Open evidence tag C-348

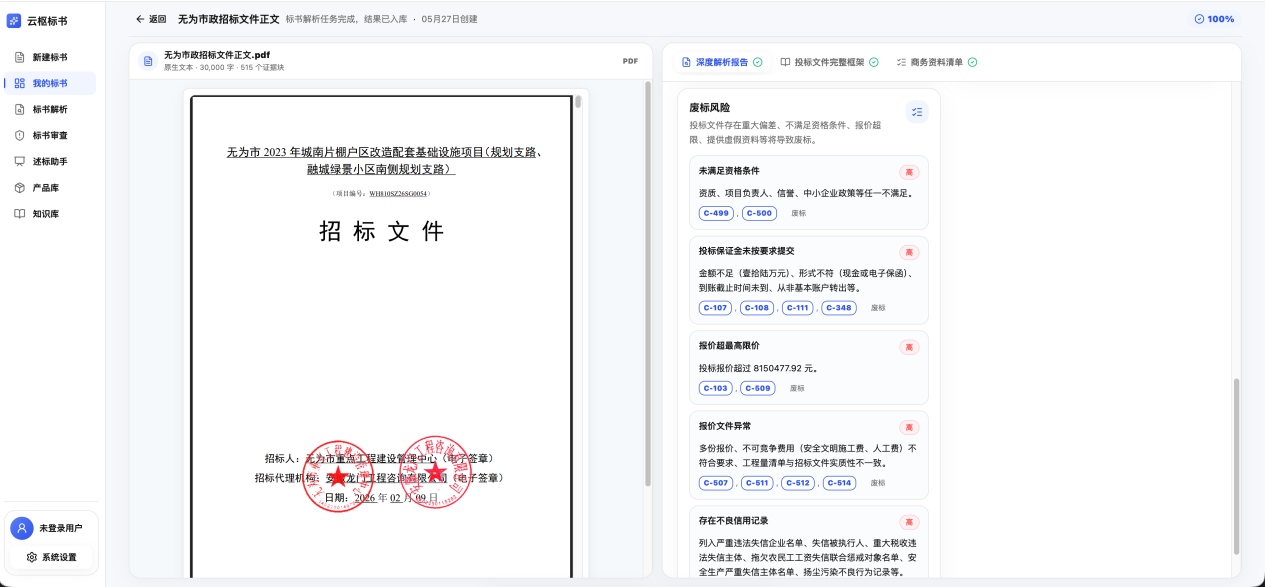click(x=839, y=308)
